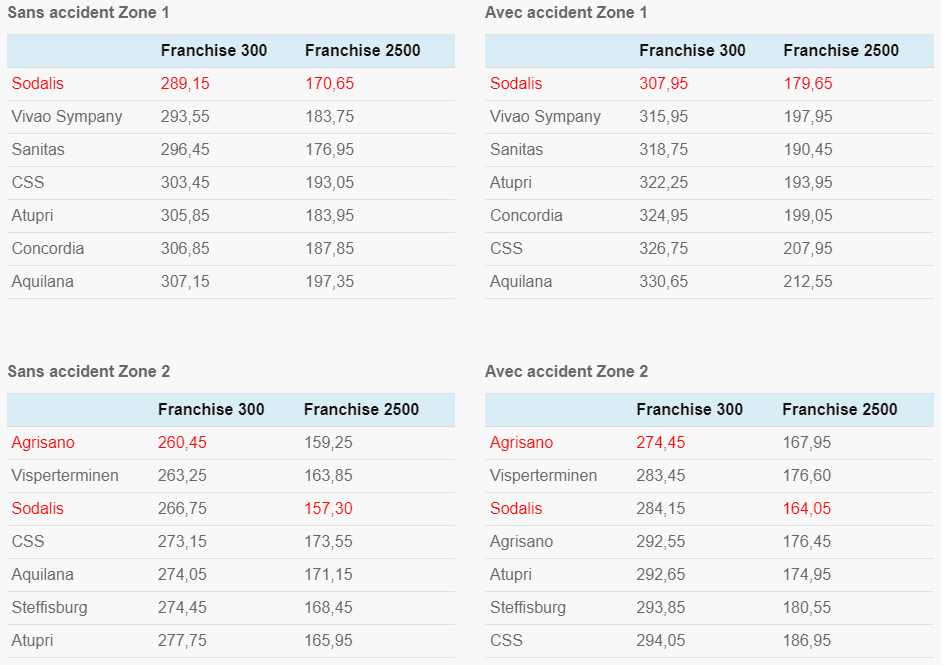Screen dimensions: 941x665
Task: Select Franchise 300 header in Sans accident Zone 1
Action: tap(214, 50)
